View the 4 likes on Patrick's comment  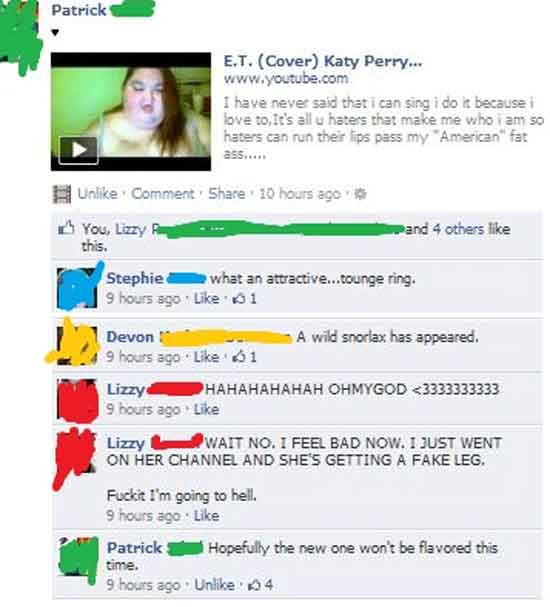coord(260,585)
